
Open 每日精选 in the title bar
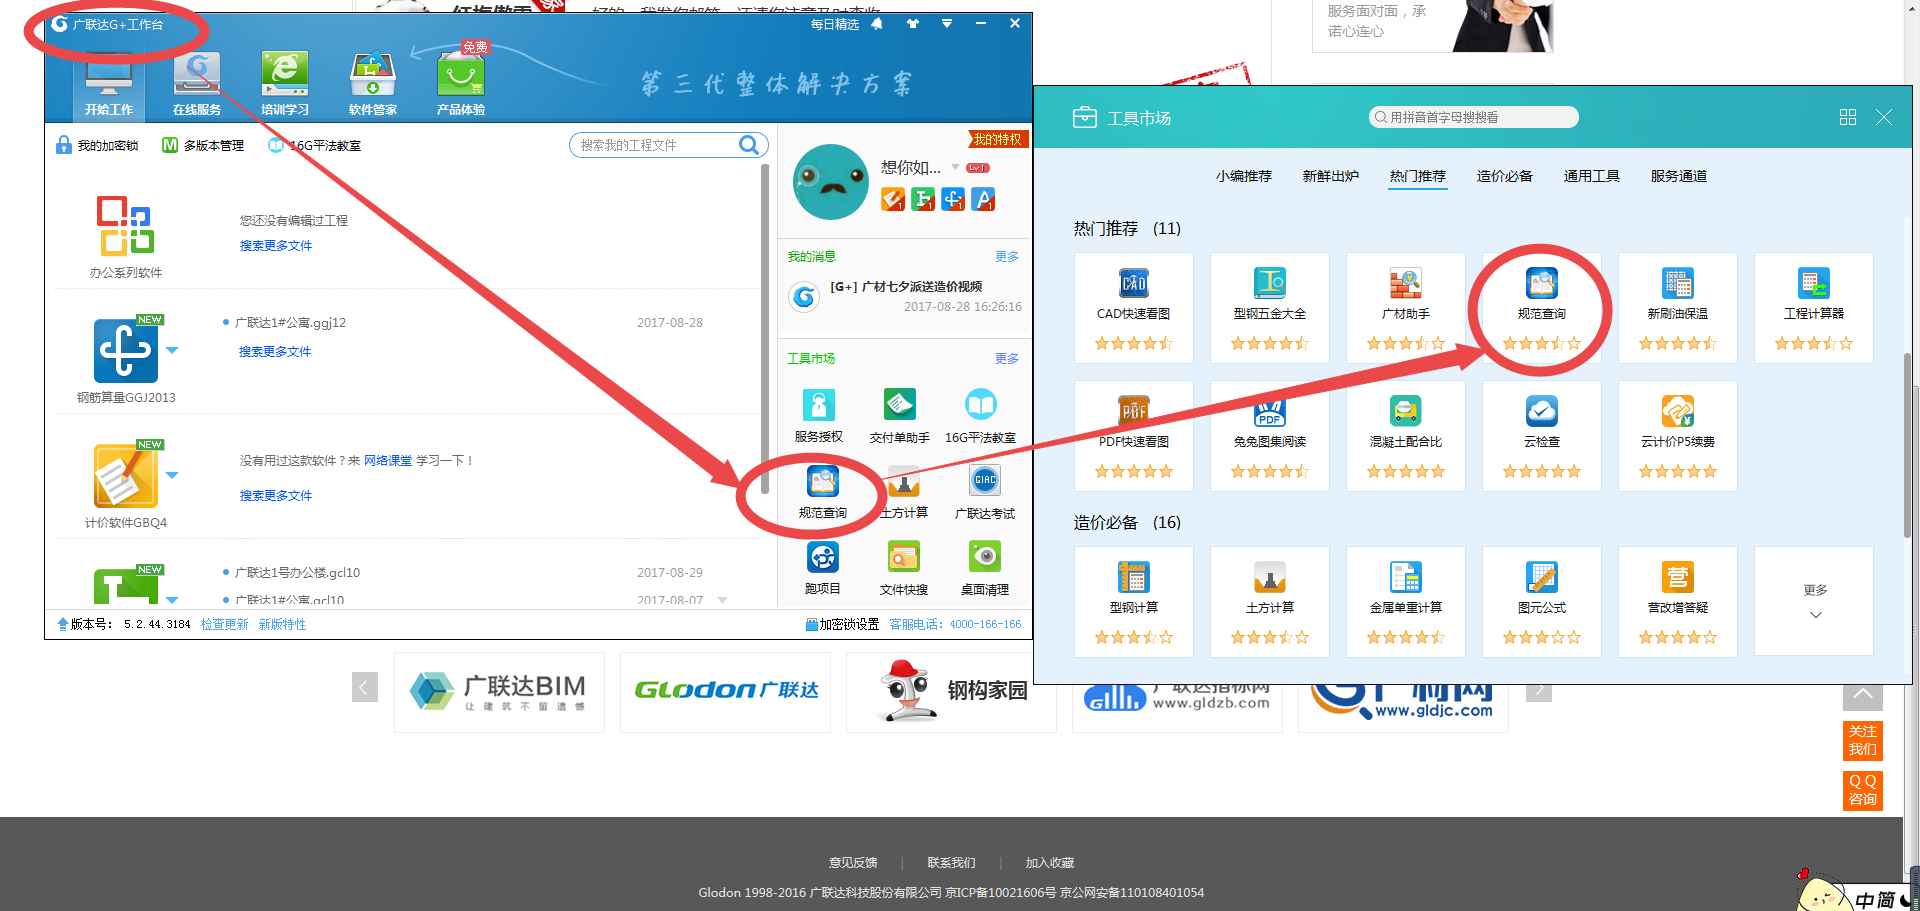(x=835, y=24)
